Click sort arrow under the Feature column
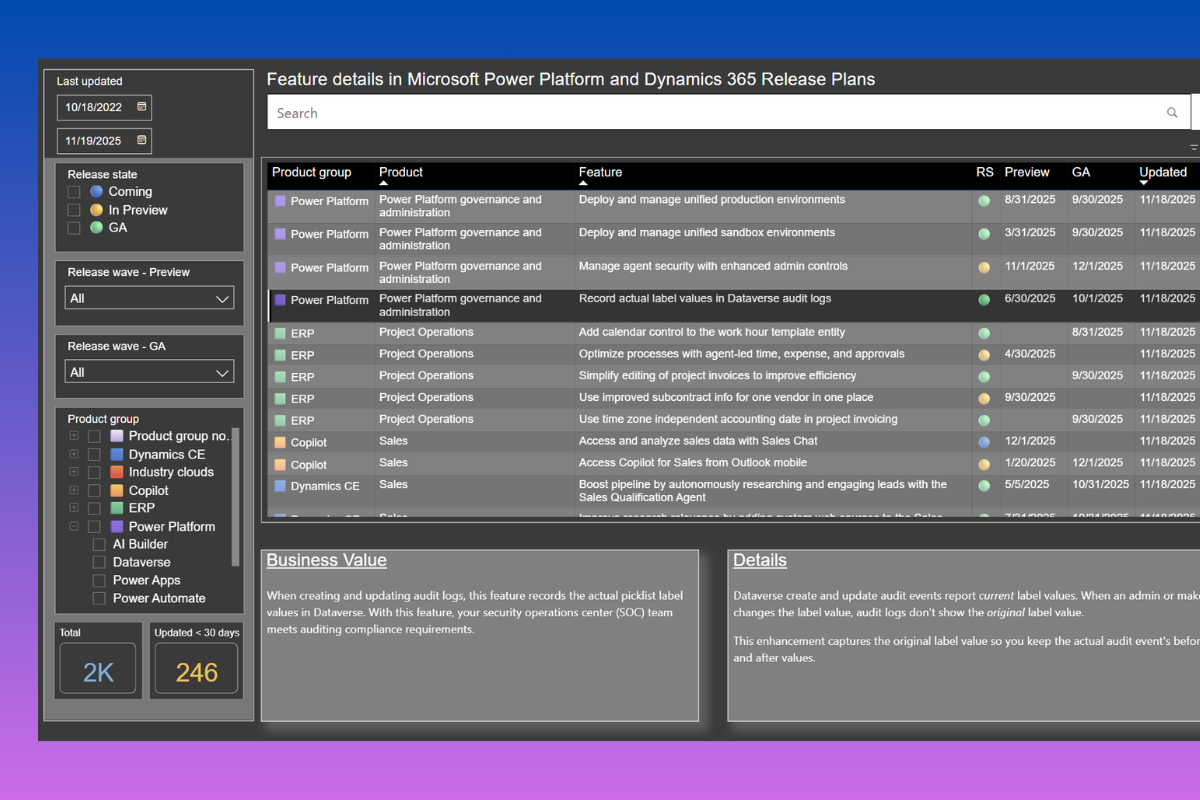1200x800 pixels. click(584, 184)
